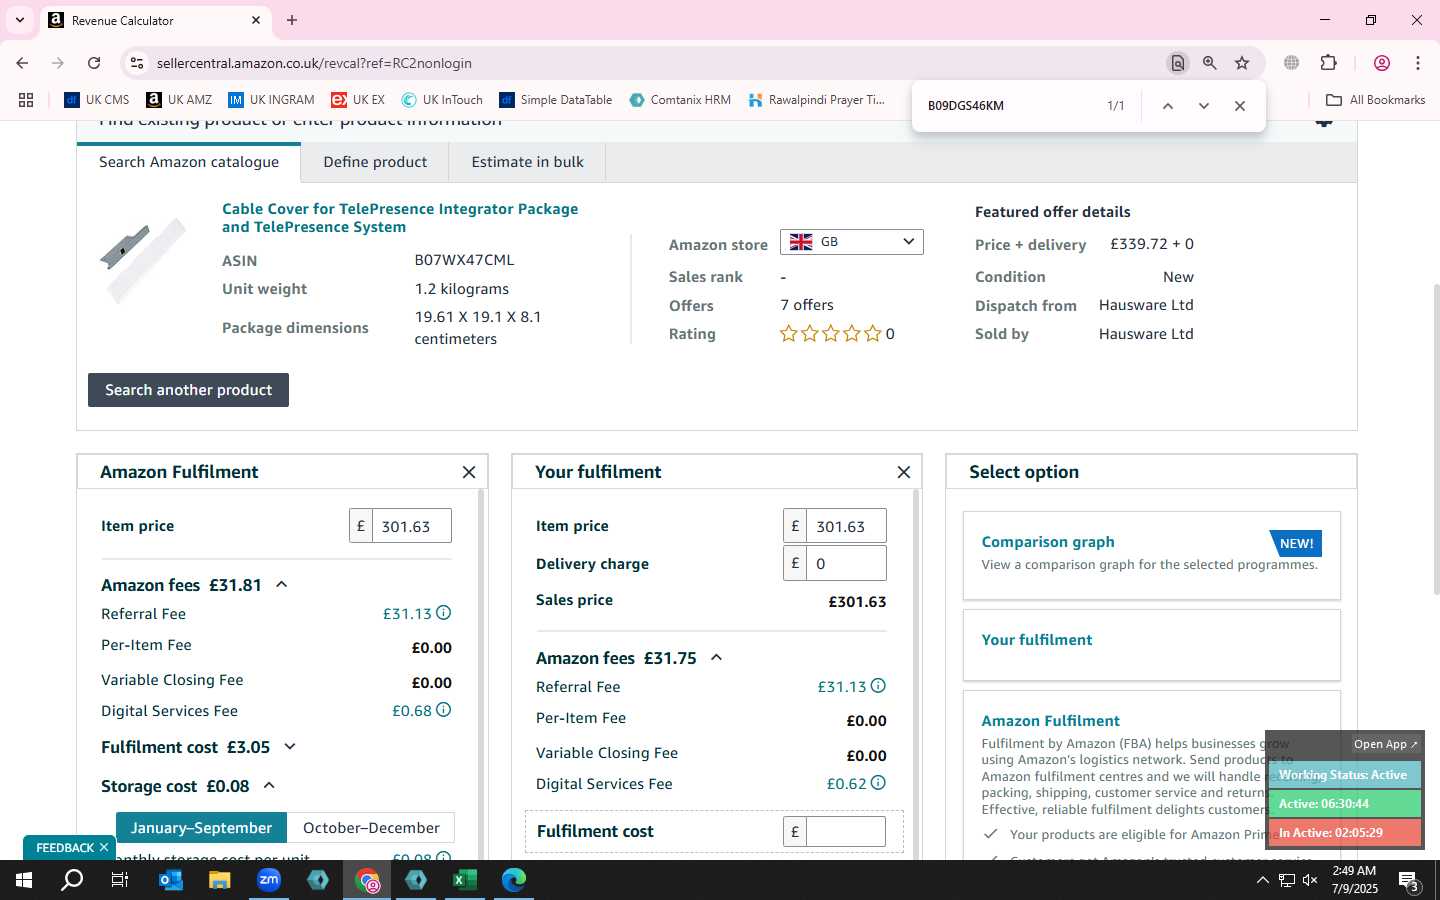The width and height of the screenshot is (1440, 900).
Task: Edit the Delivery charge field
Action: pos(846,563)
